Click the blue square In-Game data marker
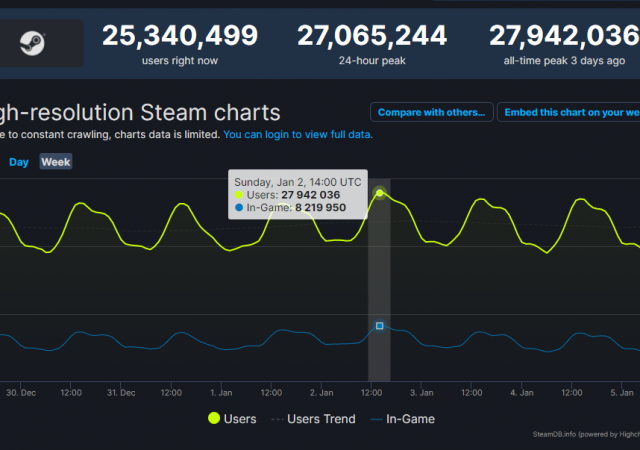Screen dimensions: 640x450 [380, 326]
